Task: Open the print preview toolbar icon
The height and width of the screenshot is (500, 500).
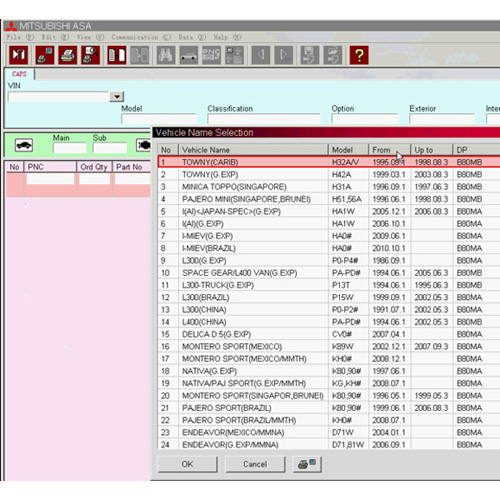Action: 90,55
